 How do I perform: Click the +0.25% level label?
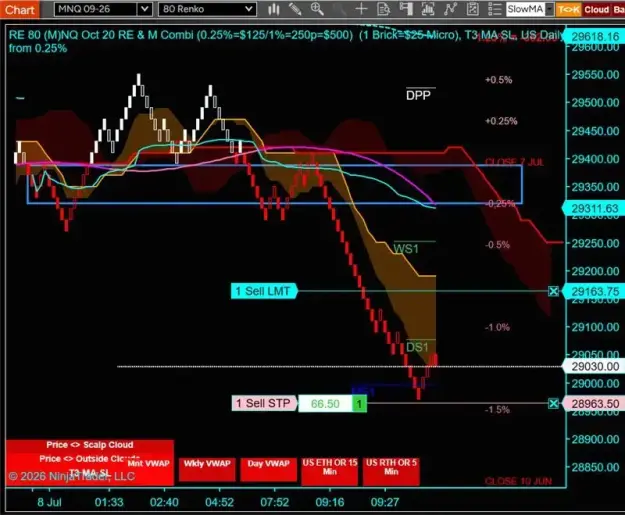(501, 121)
